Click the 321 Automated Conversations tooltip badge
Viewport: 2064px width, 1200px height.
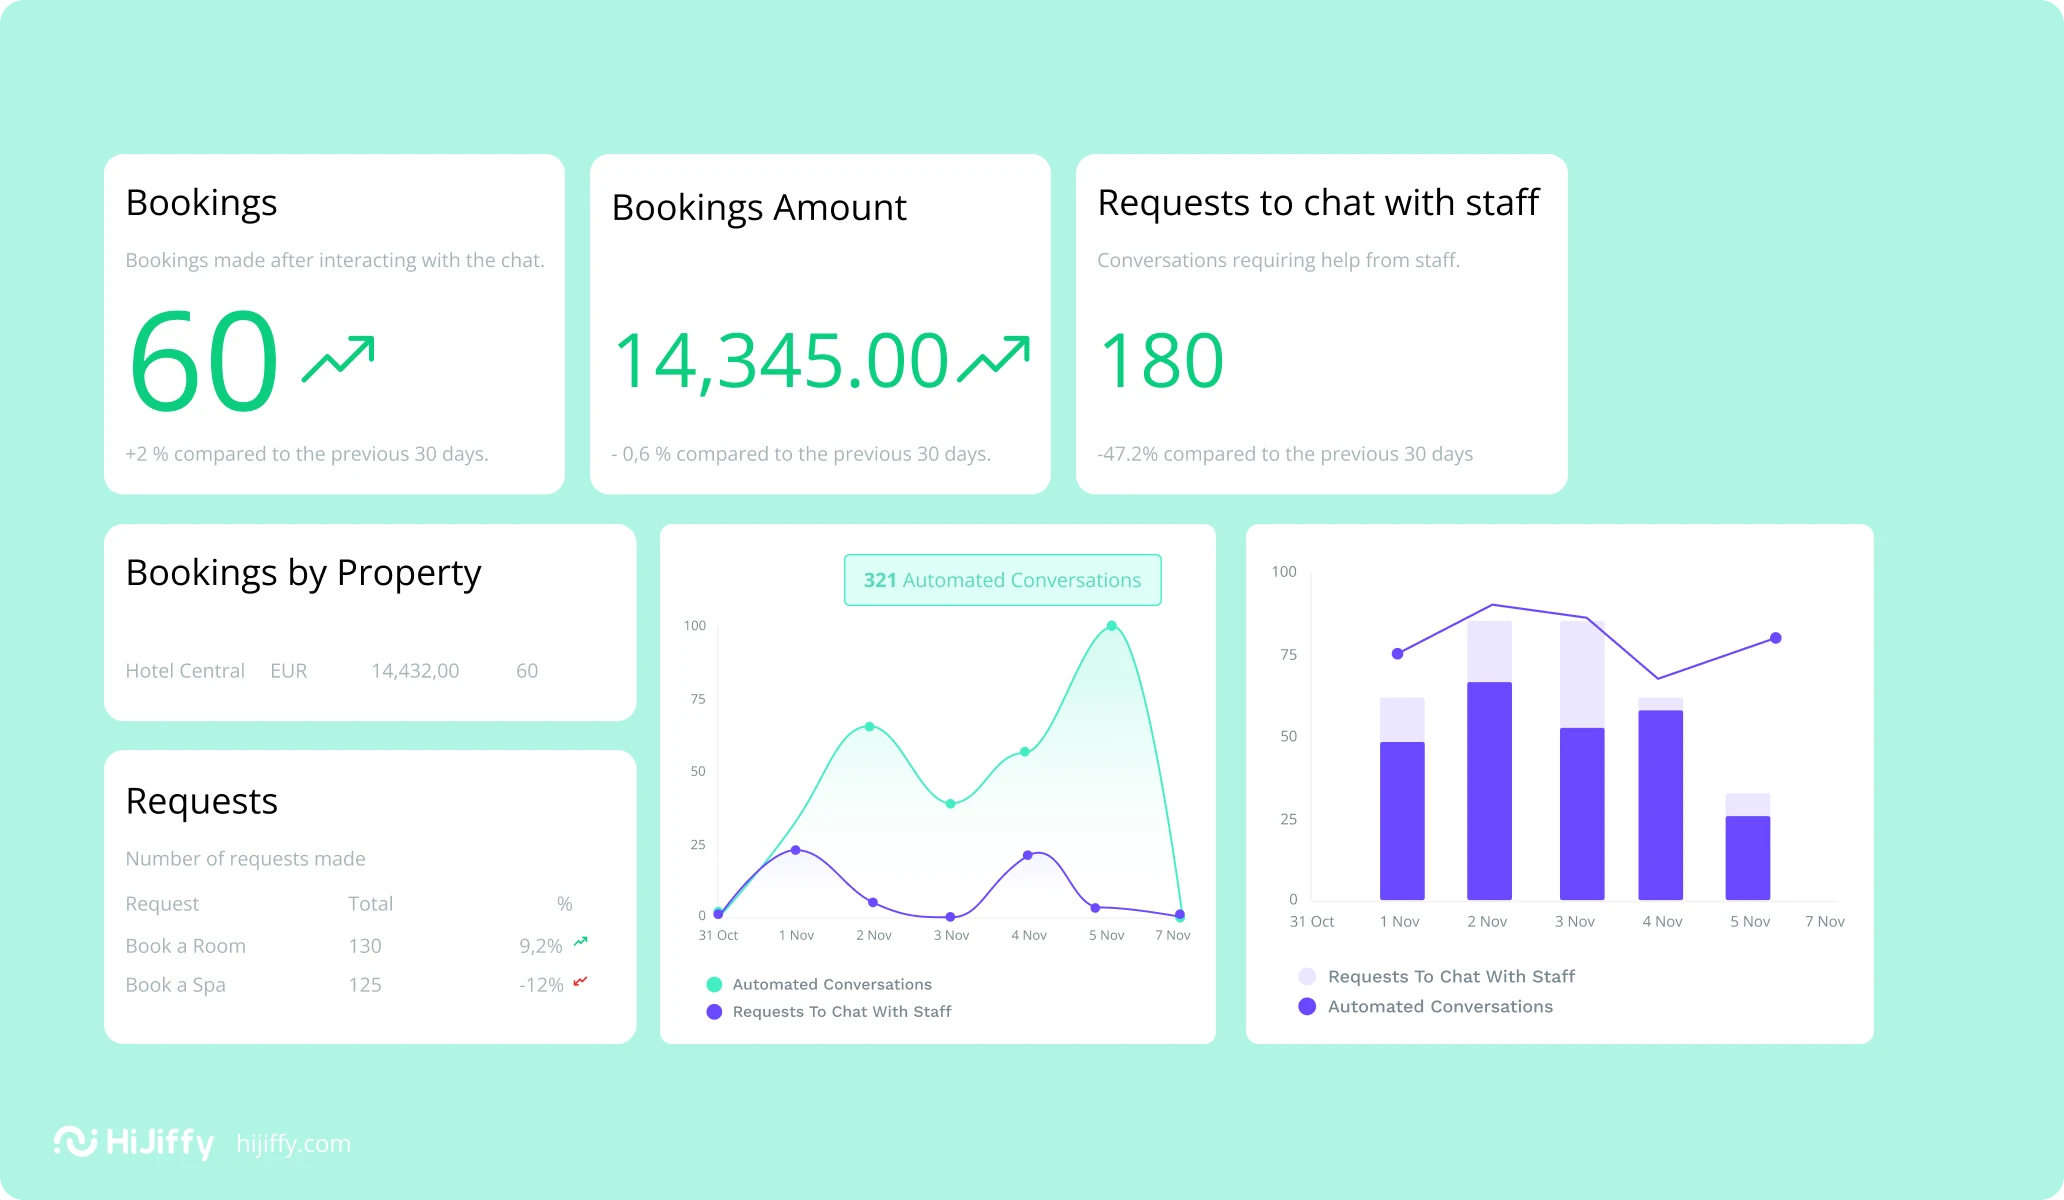[x=1002, y=580]
